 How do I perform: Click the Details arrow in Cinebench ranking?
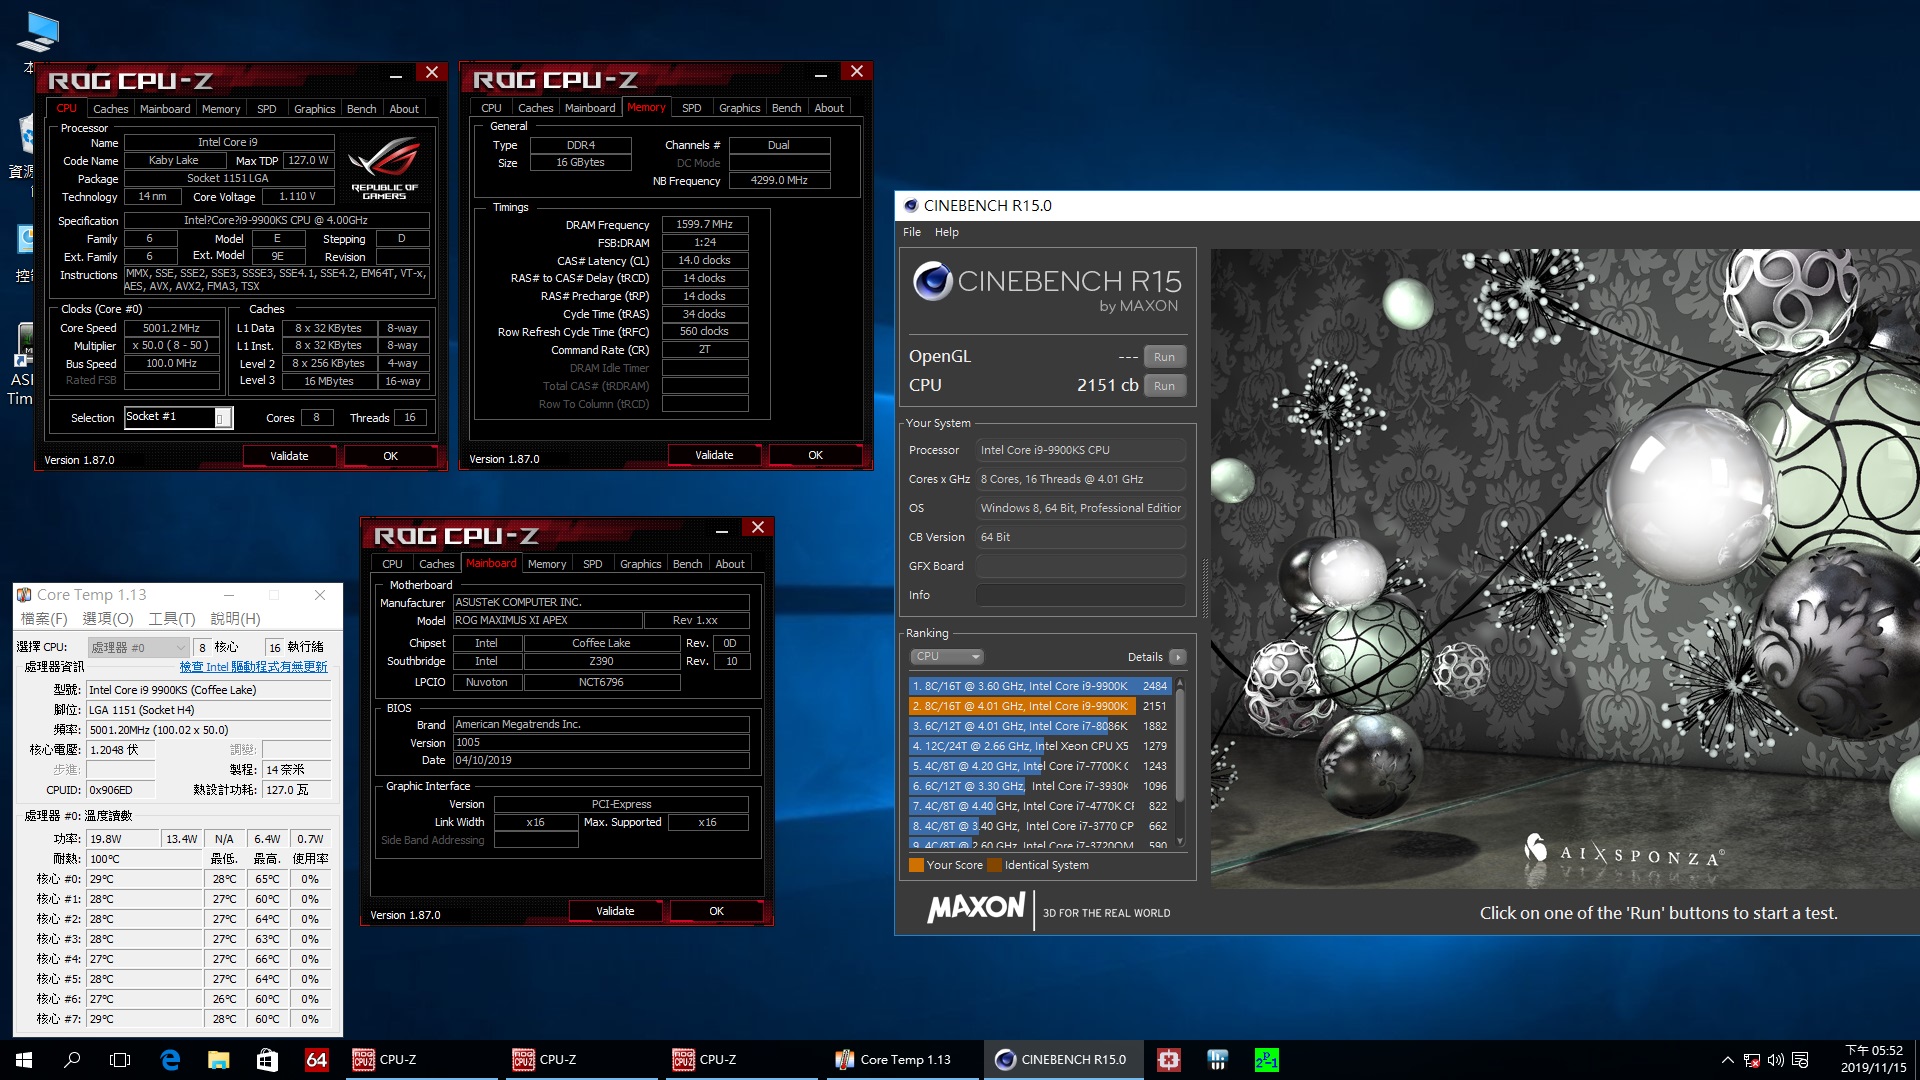1178,657
